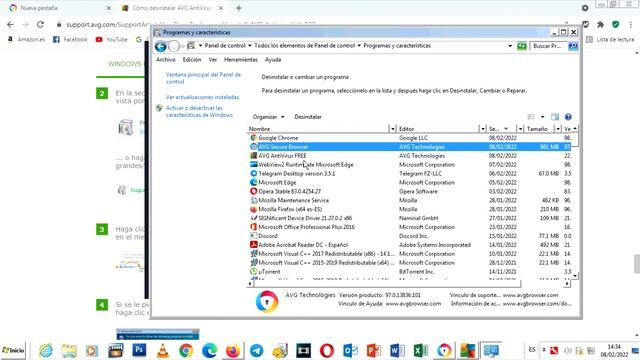Click the change view icon in toolbar
The image size is (640, 360).
(531, 117)
